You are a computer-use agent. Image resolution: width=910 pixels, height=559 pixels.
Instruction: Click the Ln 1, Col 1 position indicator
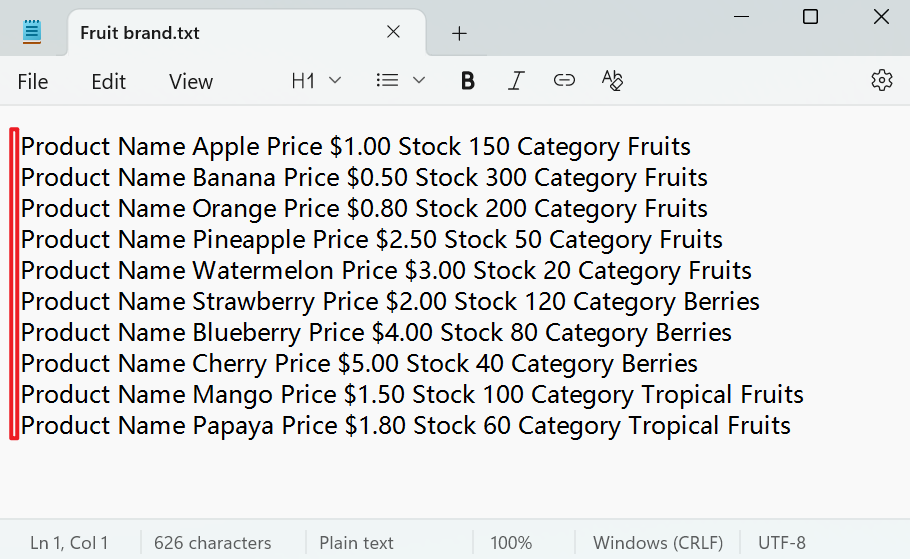(x=69, y=543)
